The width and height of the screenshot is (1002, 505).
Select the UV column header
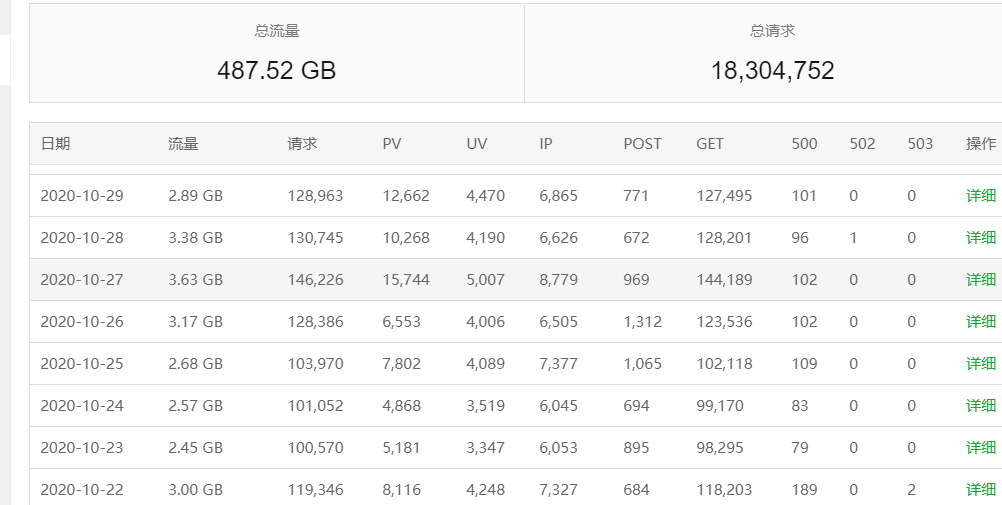click(x=477, y=144)
